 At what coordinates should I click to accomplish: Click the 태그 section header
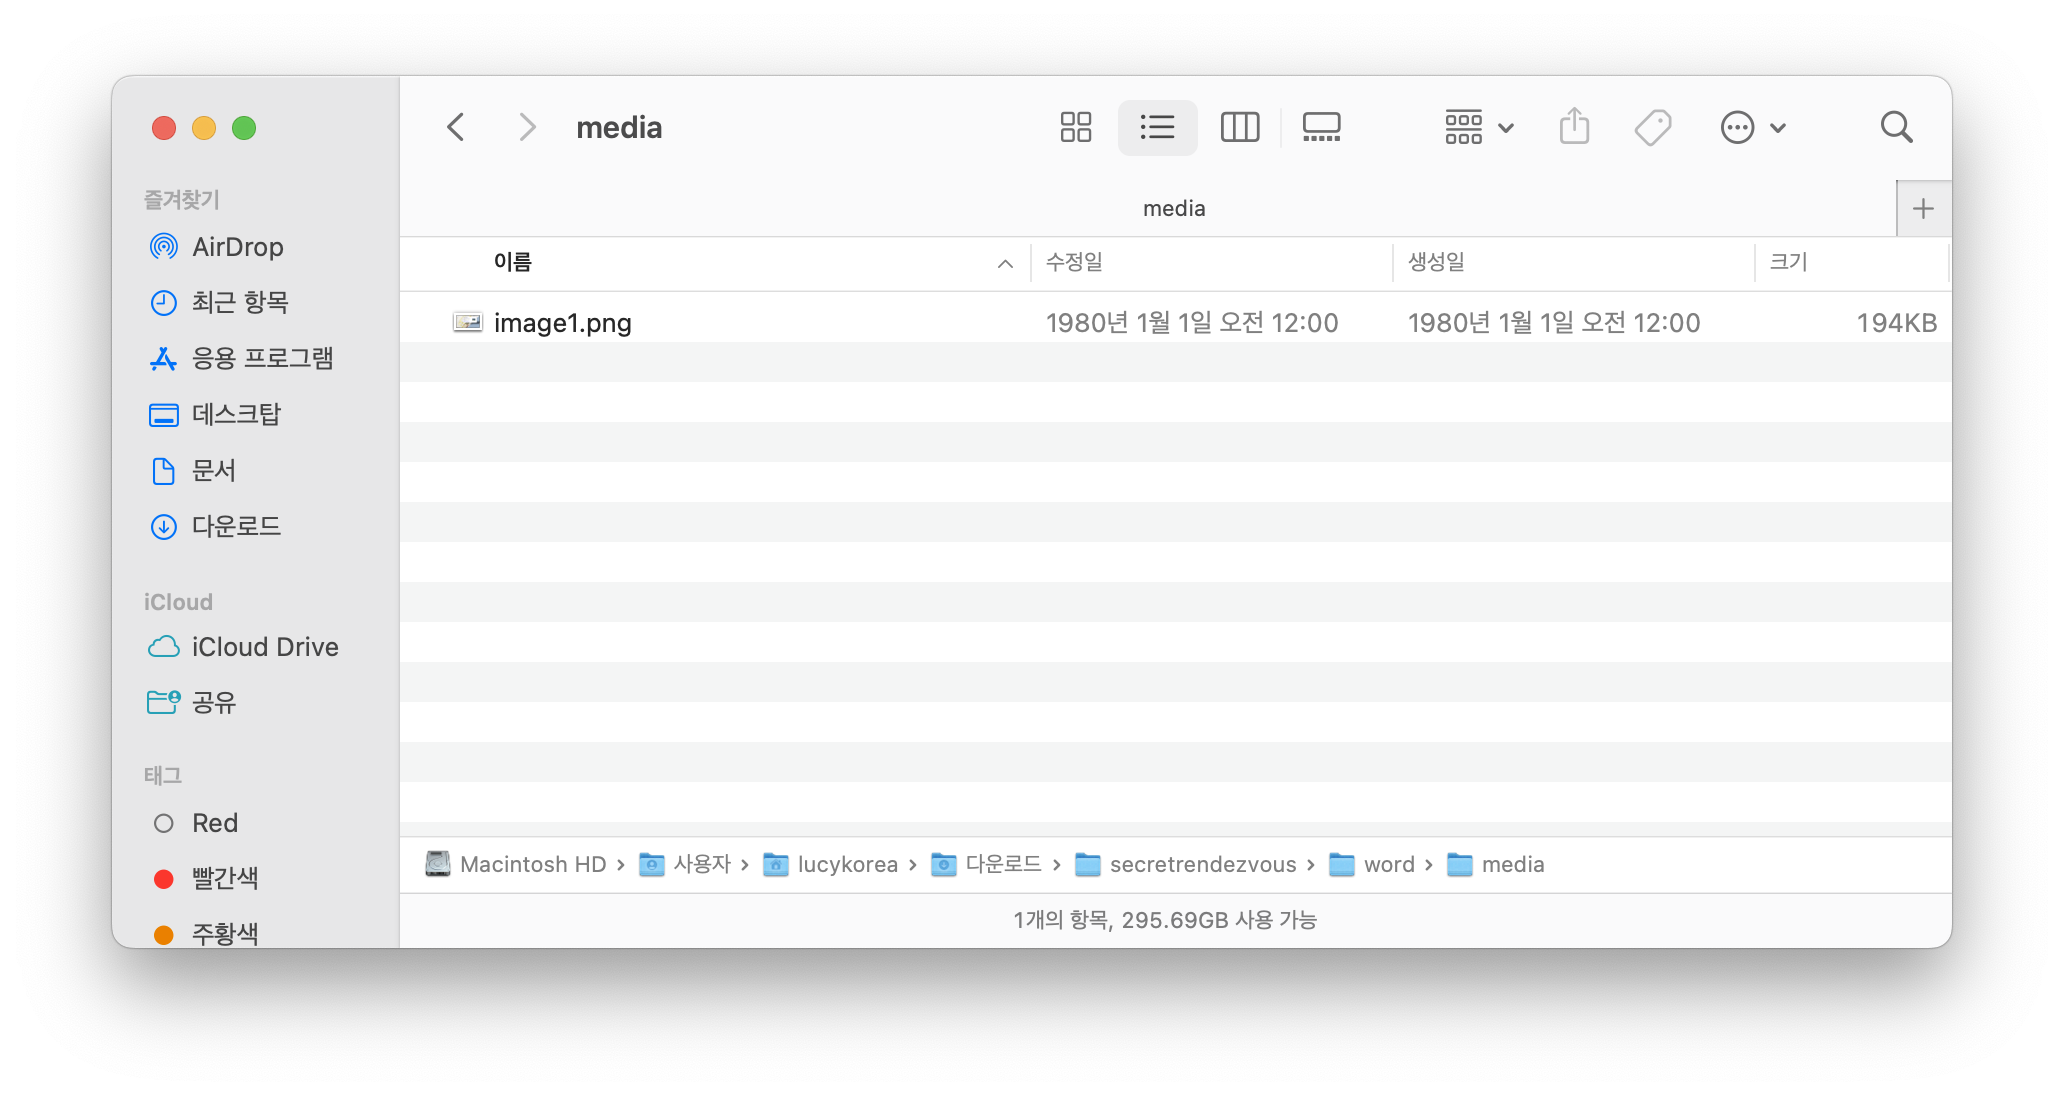coord(162,775)
